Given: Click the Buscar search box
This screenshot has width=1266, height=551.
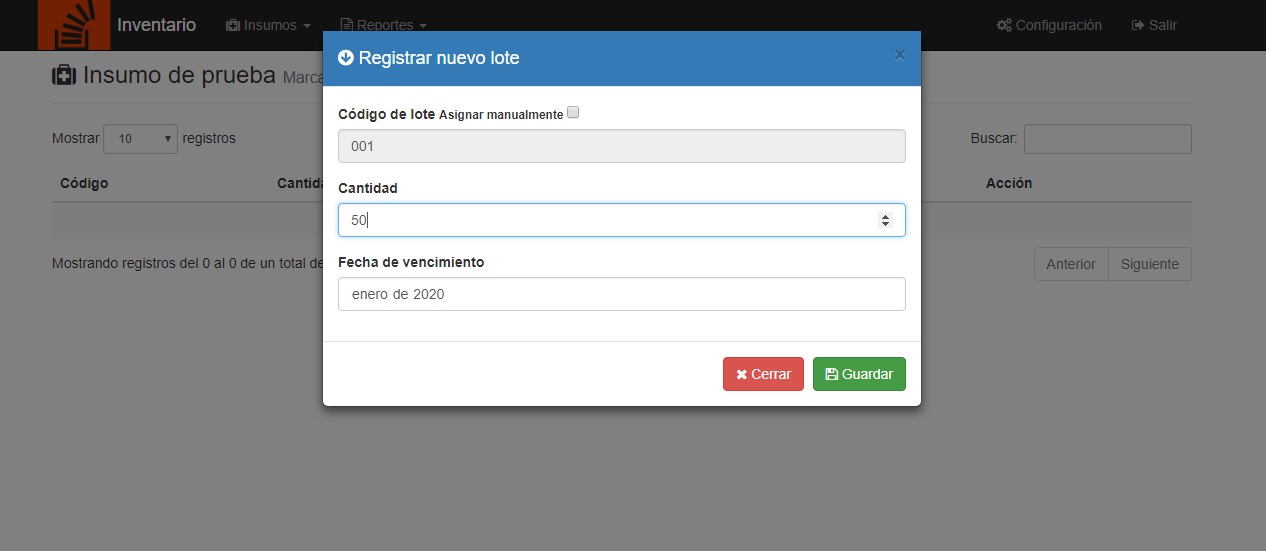Looking at the screenshot, I should pyautogui.click(x=1107, y=139).
